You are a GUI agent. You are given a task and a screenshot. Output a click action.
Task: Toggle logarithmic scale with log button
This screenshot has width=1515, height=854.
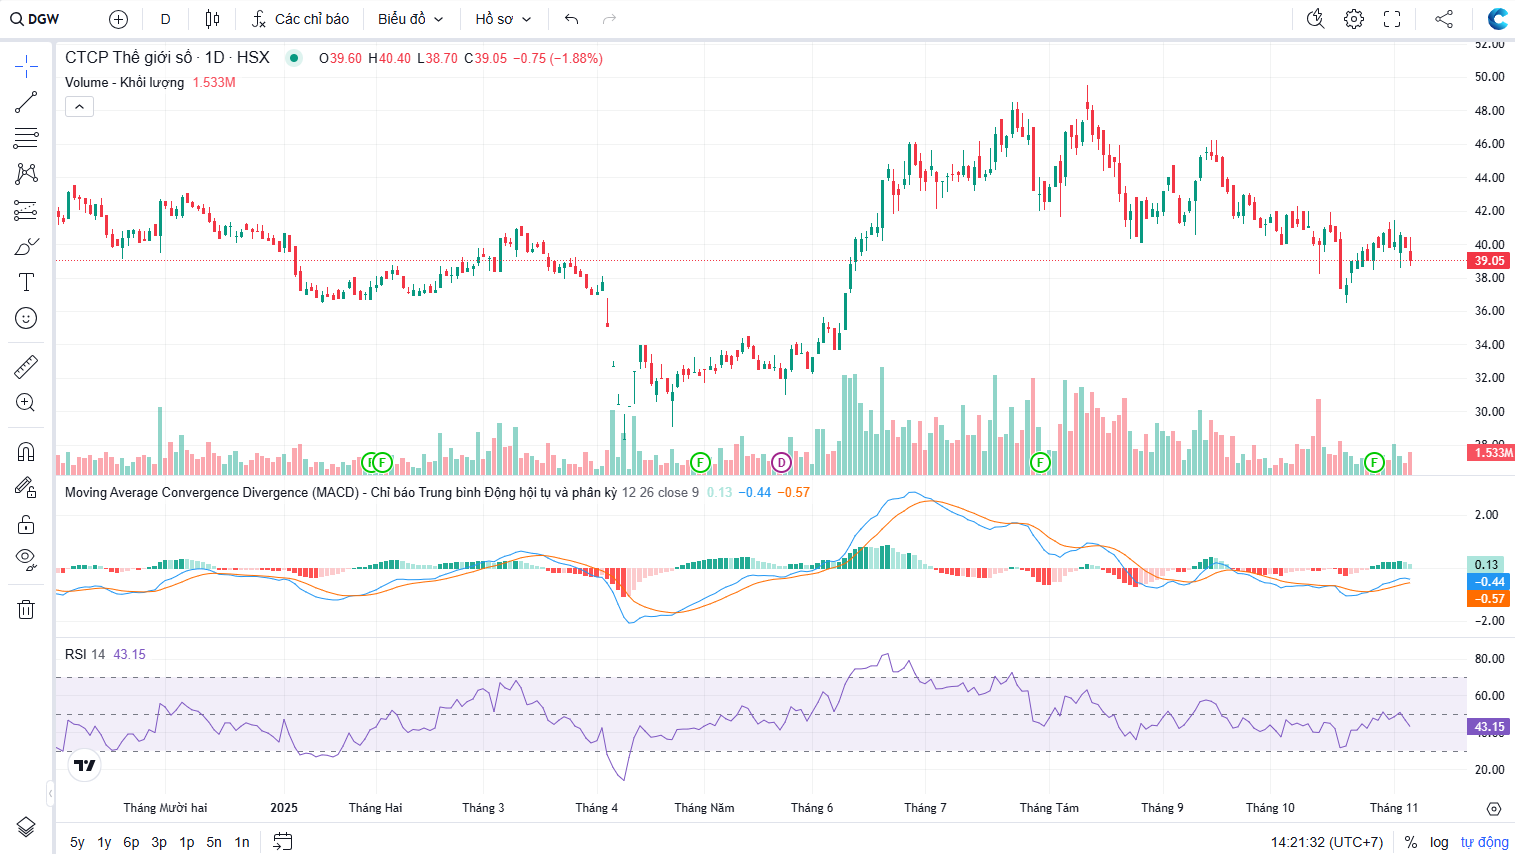coord(1439,842)
